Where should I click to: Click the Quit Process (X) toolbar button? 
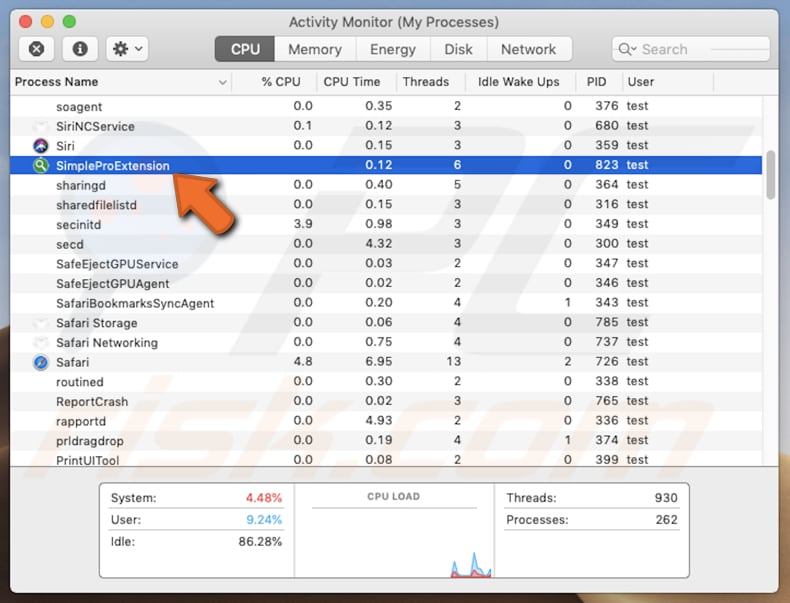pos(36,49)
